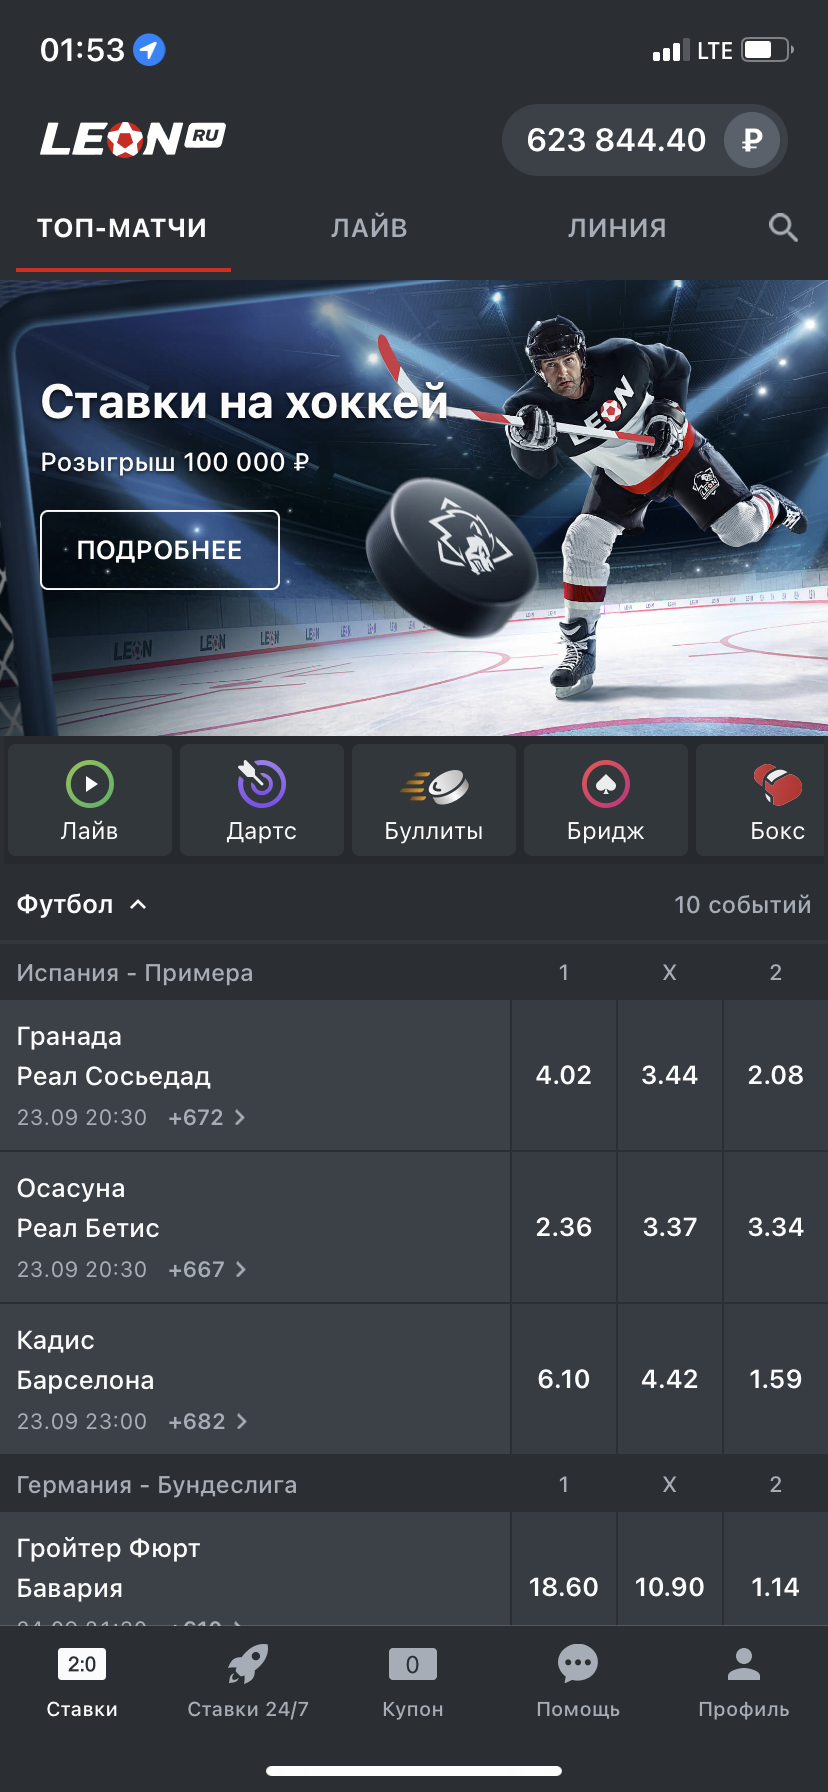Open the Купон bet slip
This screenshot has height=1792, width=828.
click(x=412, y=1682)
